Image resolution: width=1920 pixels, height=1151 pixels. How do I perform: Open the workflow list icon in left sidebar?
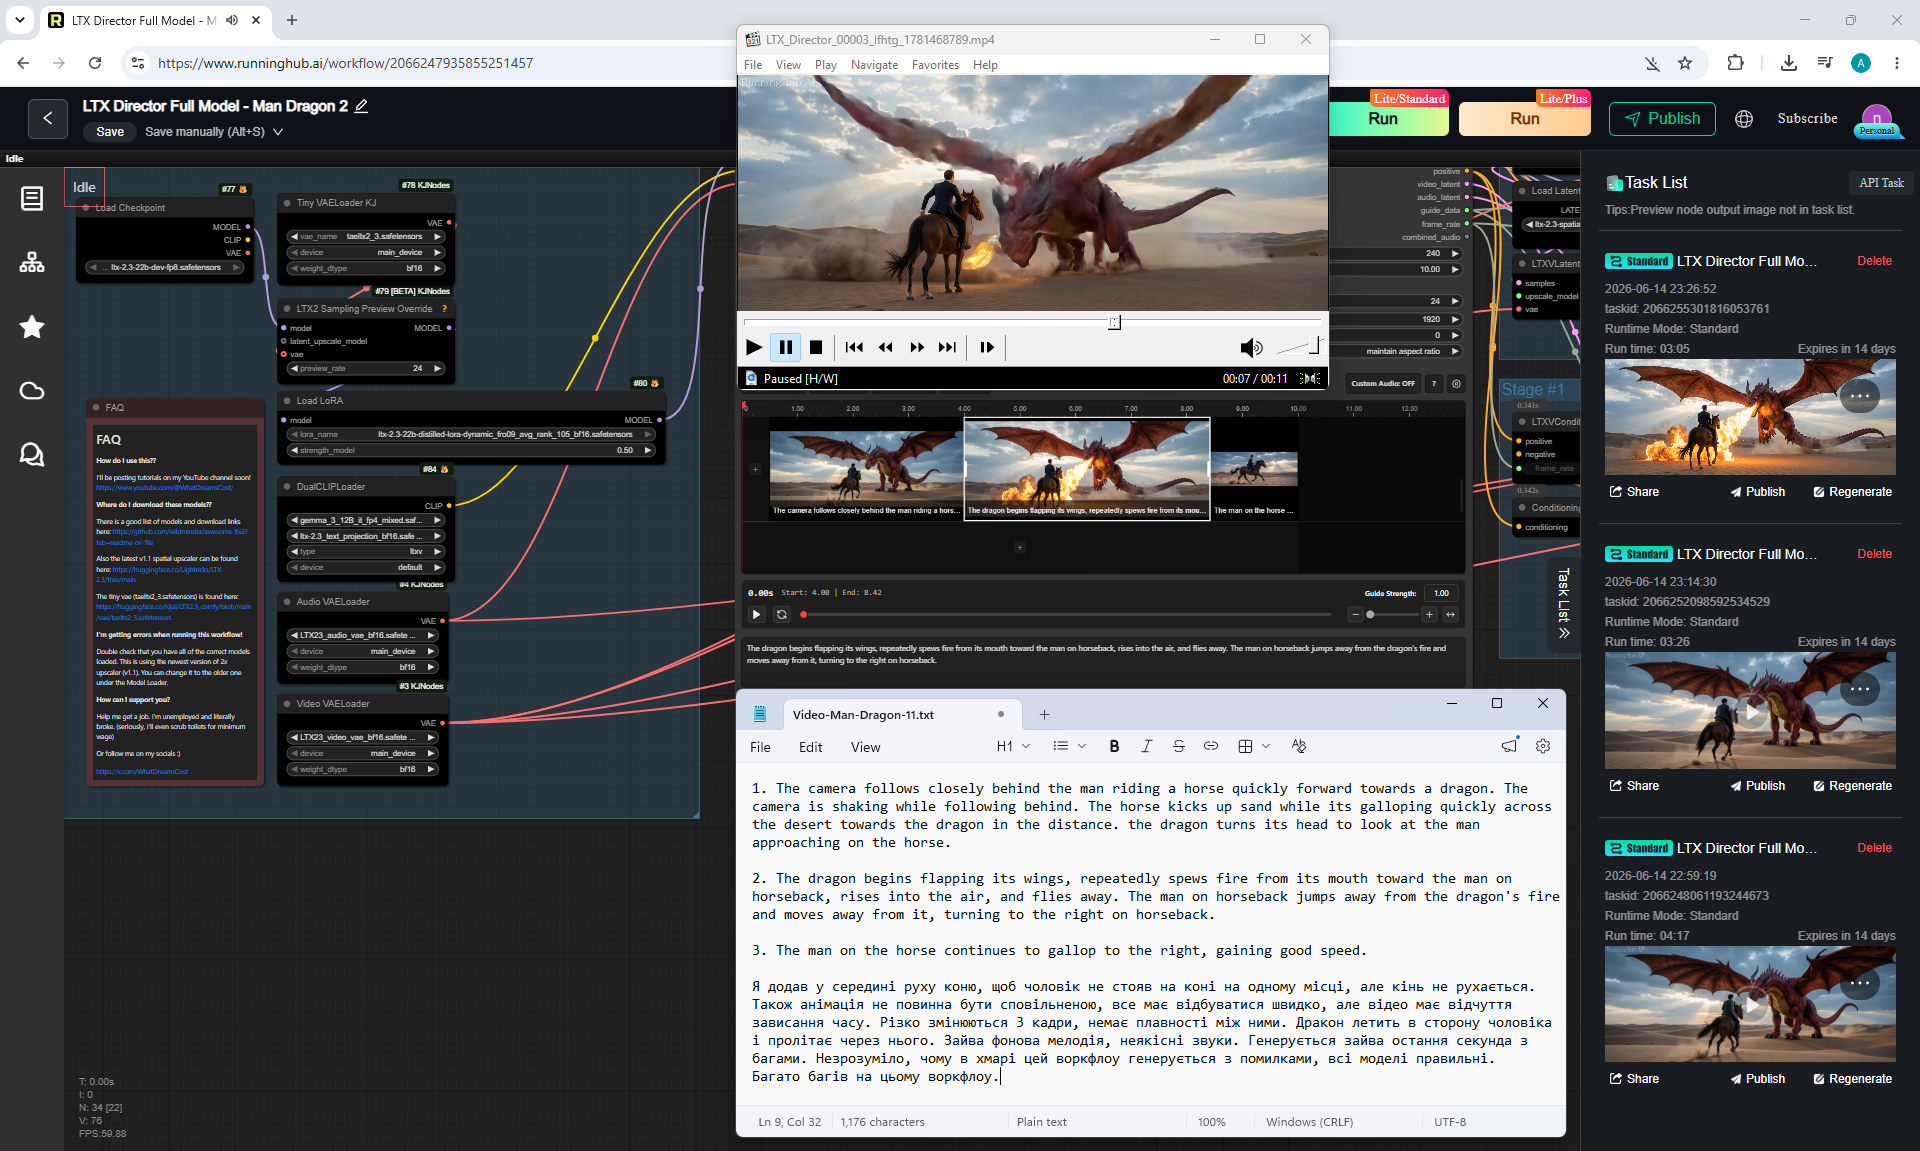32,198
